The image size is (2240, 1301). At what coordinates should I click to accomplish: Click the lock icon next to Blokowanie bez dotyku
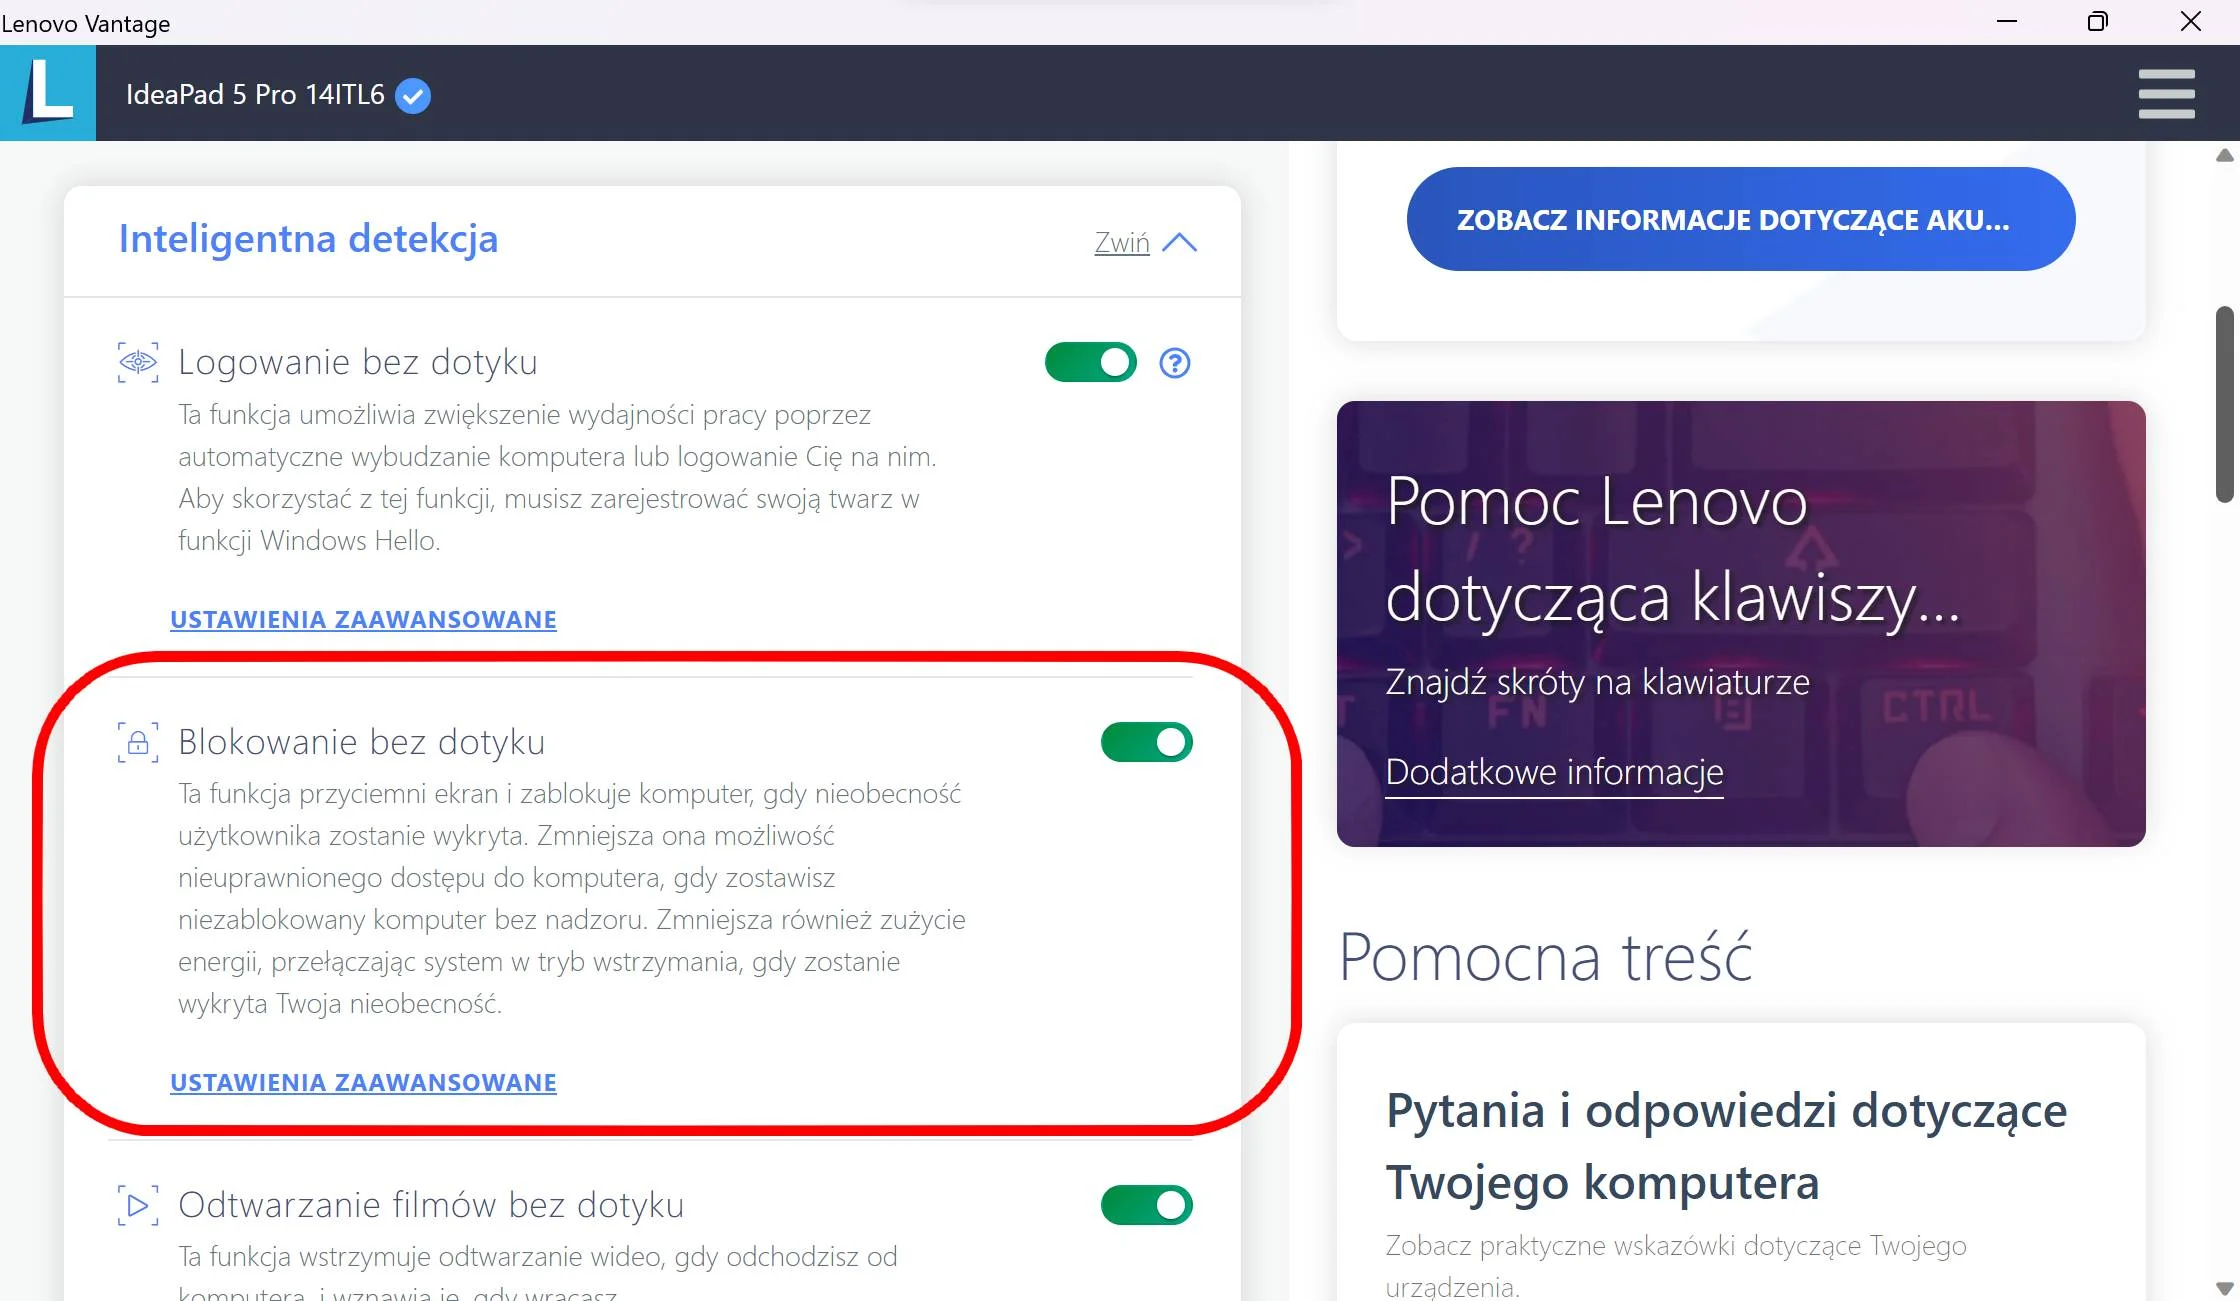(138, 742)
